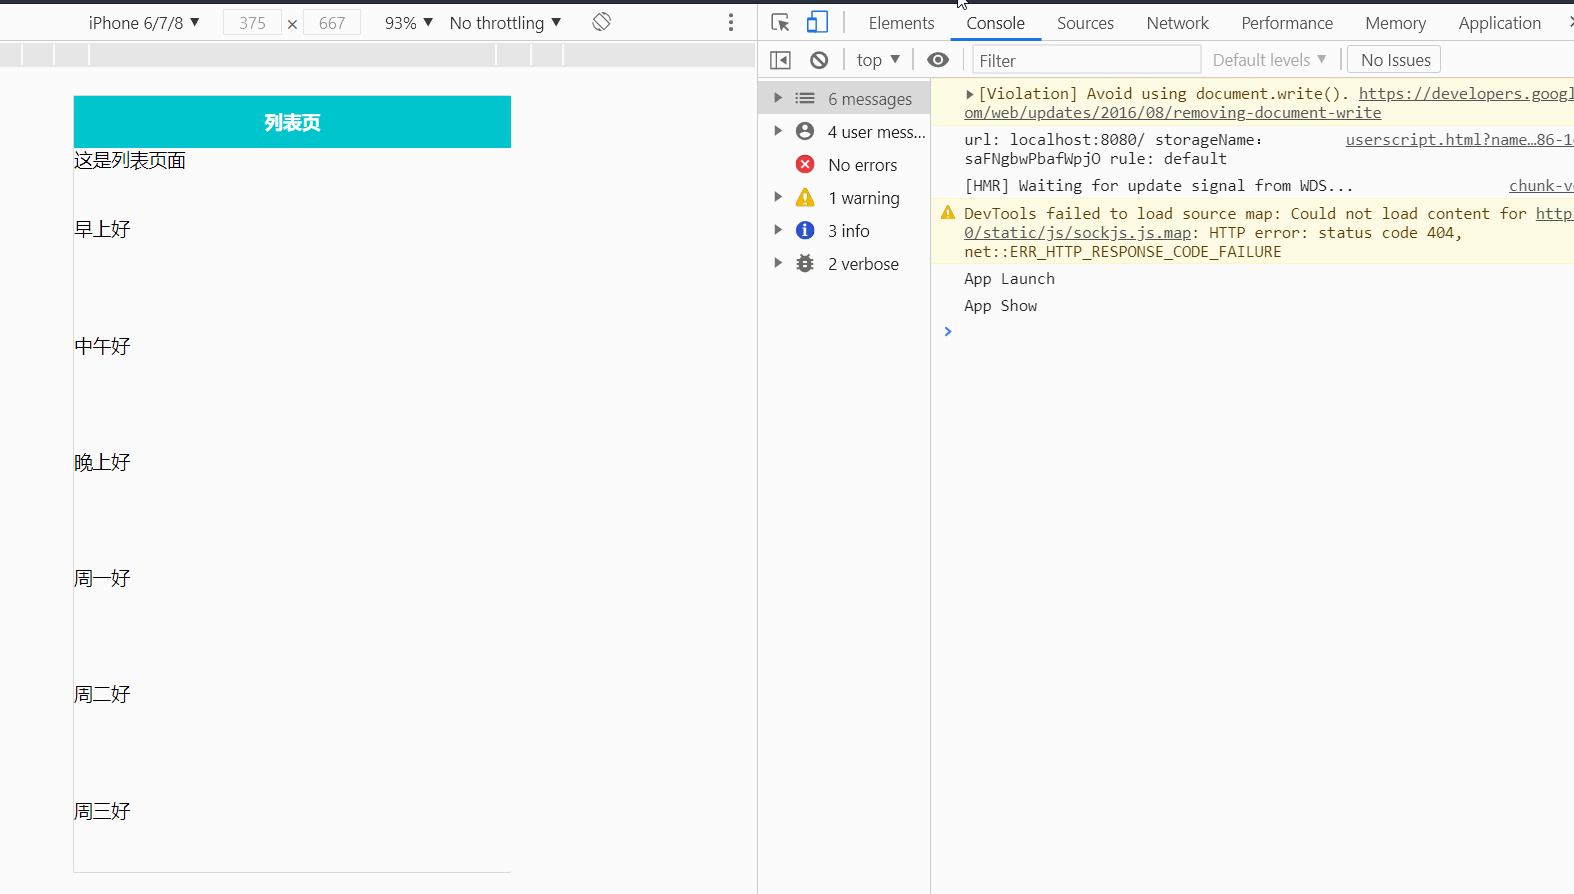This screenshot has height=894, width=1574.
Task: Click the 晚上好 list item
Action: pos(102,462)
